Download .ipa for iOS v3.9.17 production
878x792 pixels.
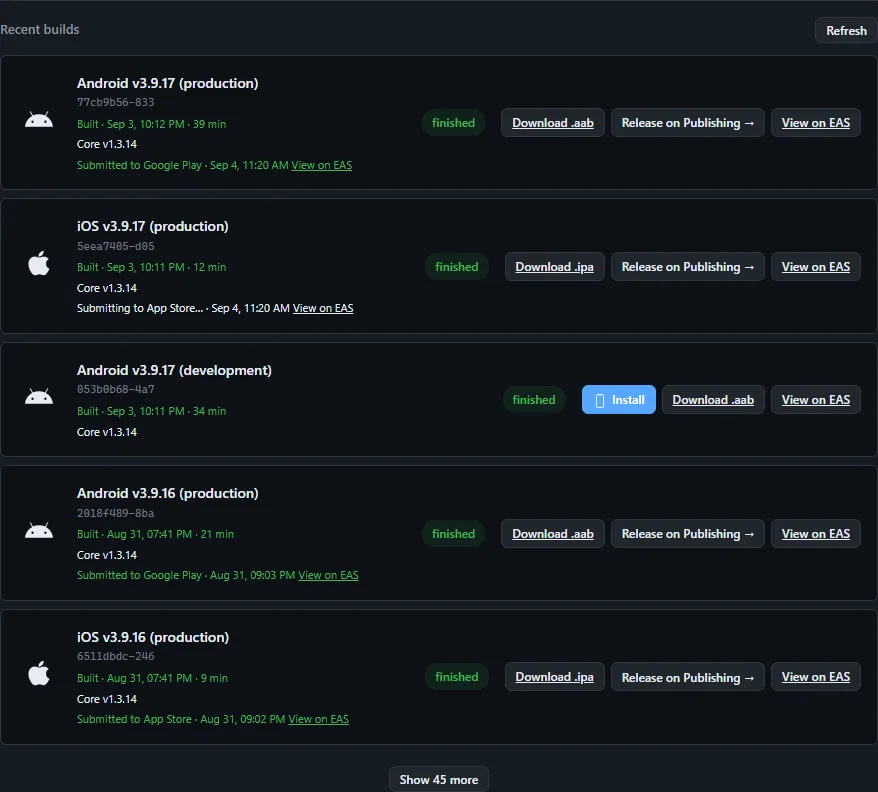click(554, 267)
